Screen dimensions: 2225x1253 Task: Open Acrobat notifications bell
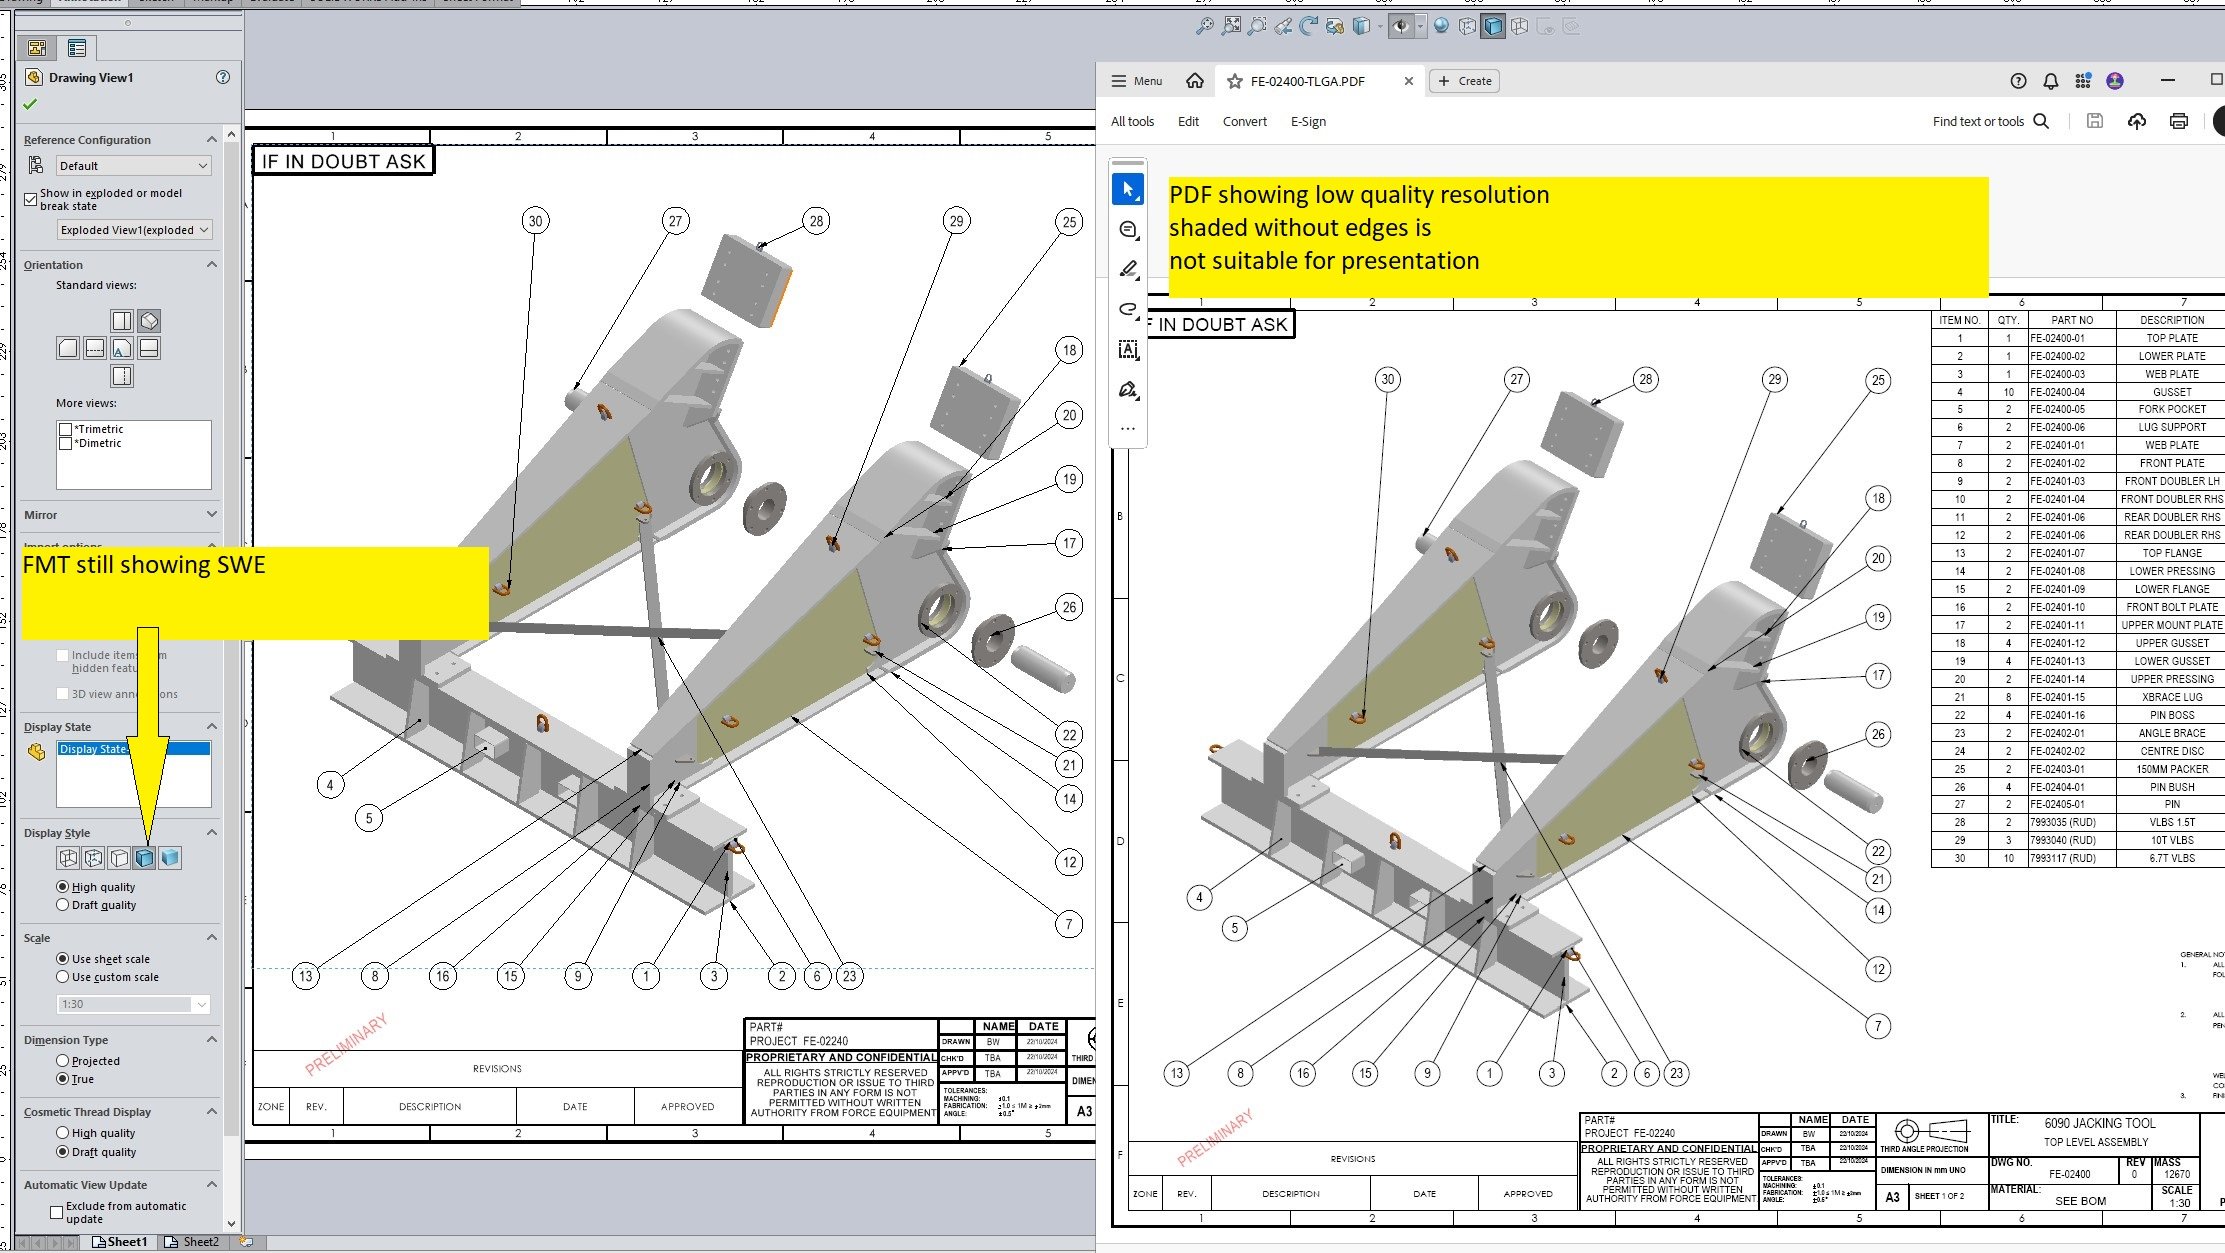click(2050, 81)
